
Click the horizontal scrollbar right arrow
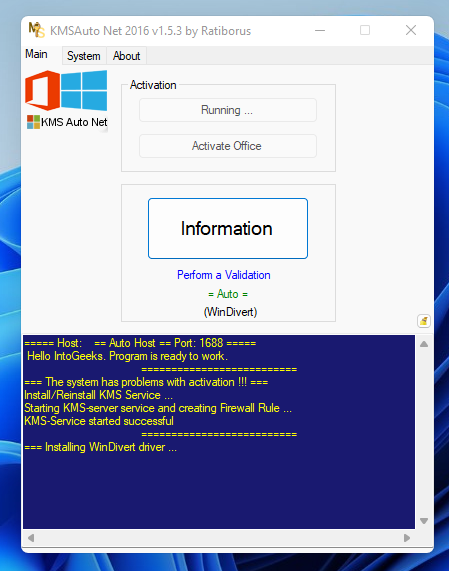point(407,538)
